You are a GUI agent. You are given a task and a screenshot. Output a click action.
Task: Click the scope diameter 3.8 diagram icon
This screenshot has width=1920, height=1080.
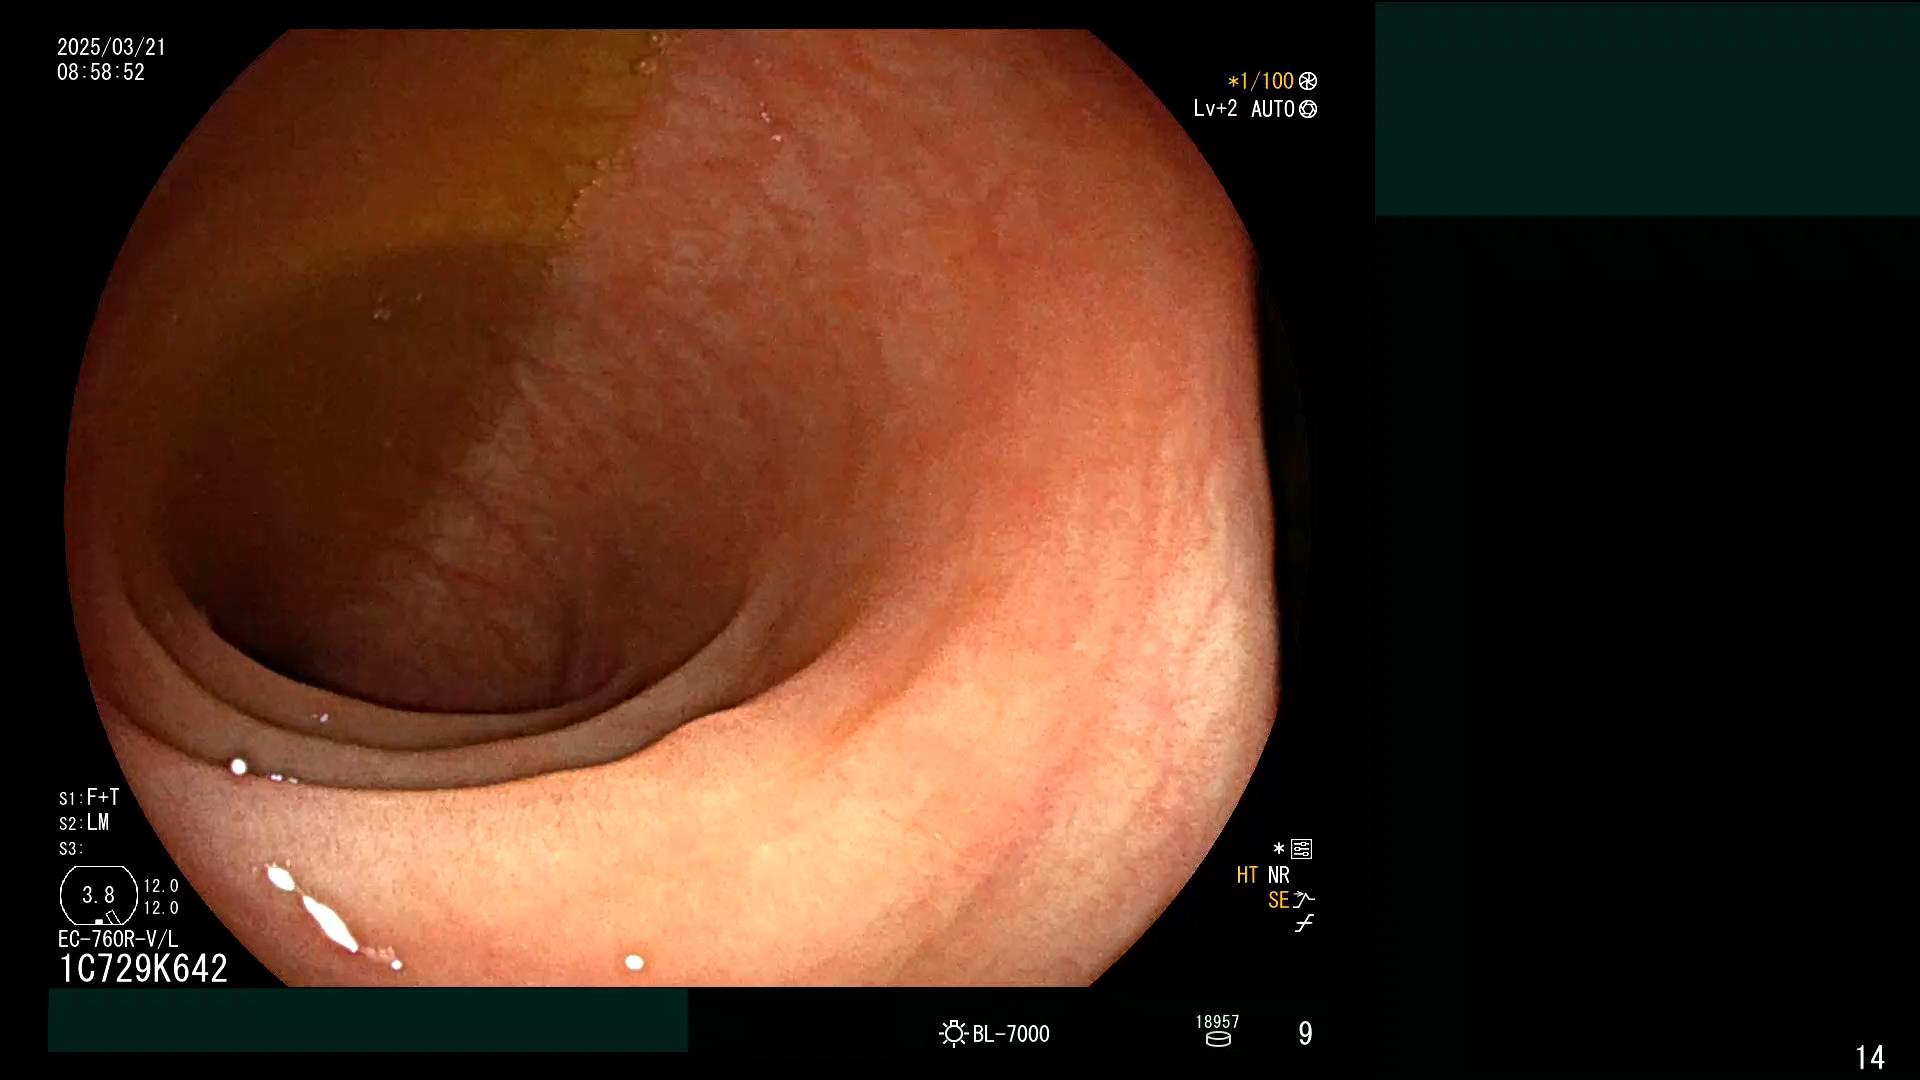tap(99, 895)
